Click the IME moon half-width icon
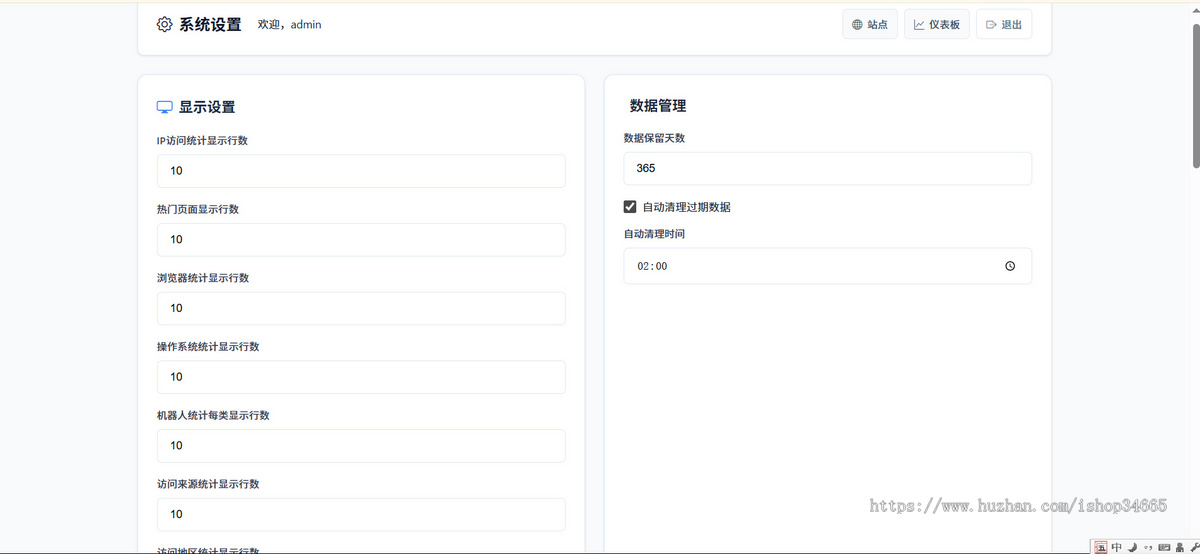This screenshot has width=1200, height=554. [x=1133, y=547]
